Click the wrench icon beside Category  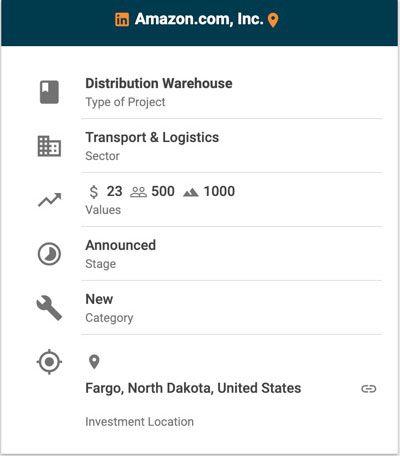pos(49,308)
